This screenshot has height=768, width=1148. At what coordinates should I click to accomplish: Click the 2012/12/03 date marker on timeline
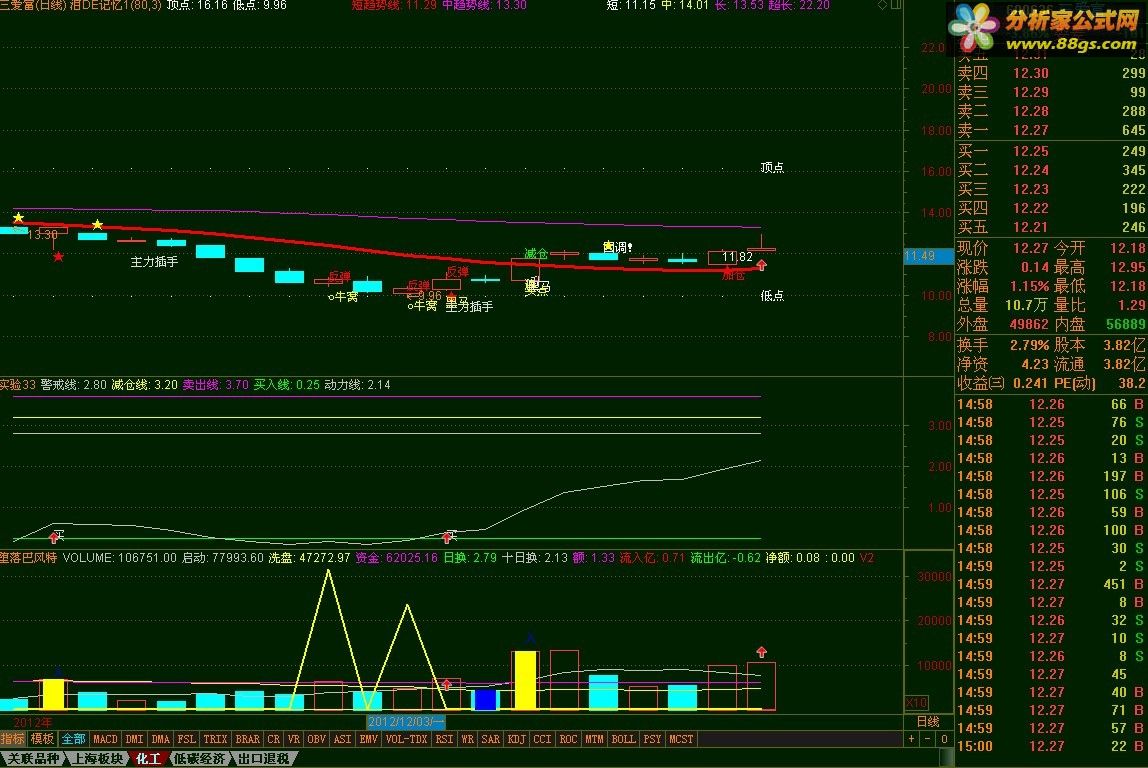406,722
